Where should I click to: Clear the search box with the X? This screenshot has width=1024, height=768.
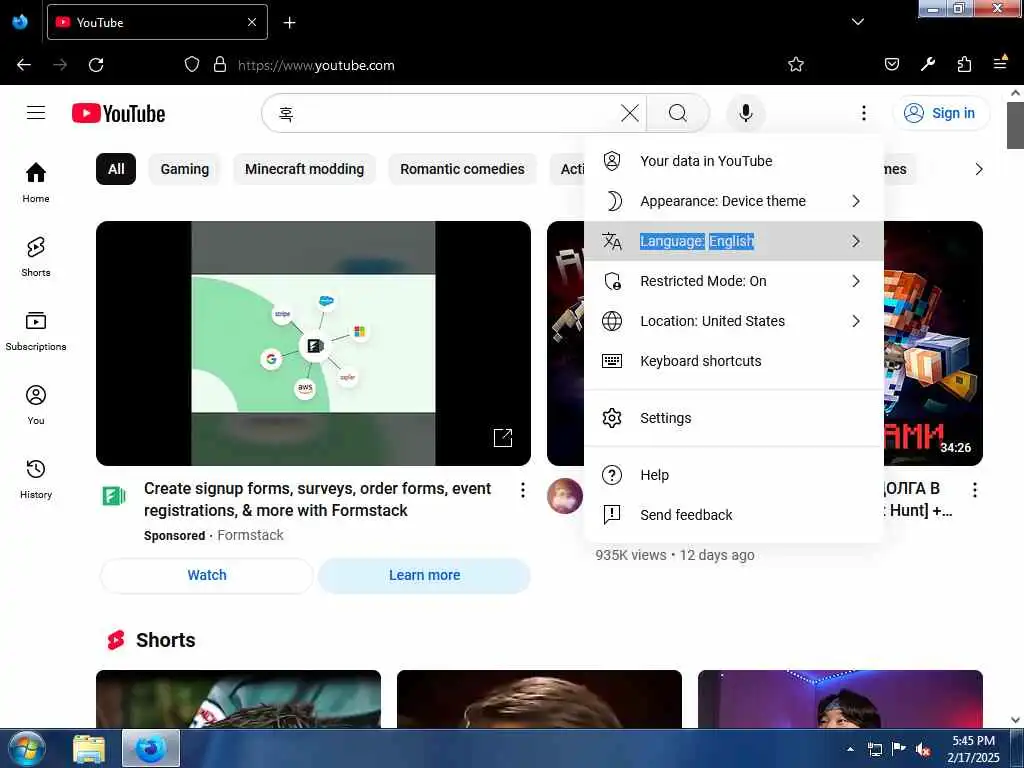click(x=630, y=113)
